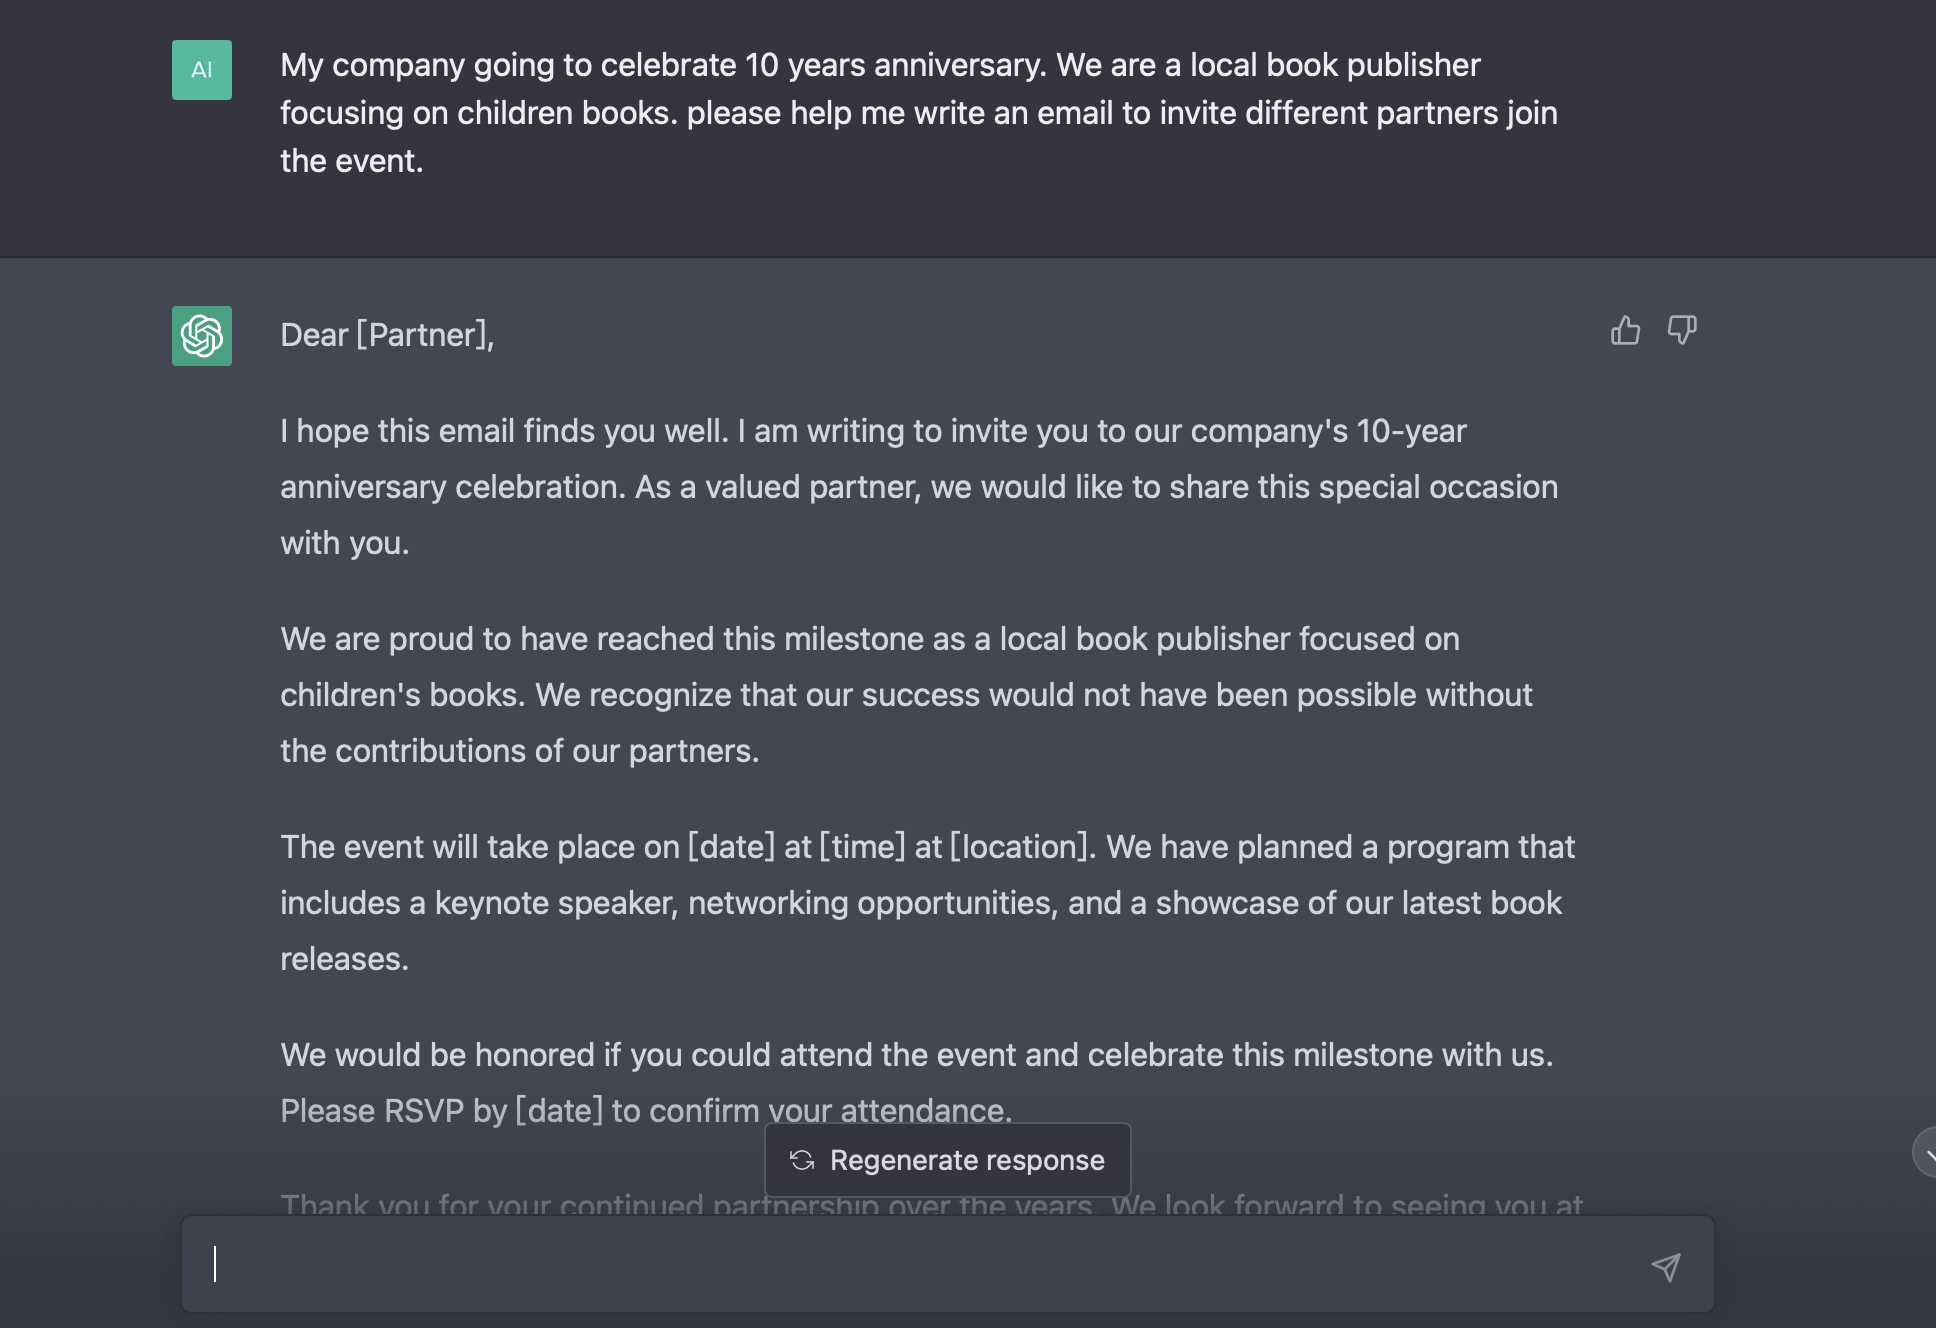Click the Regenerate response button
1936x1328 pixels.
click(x=948, y=1160)
